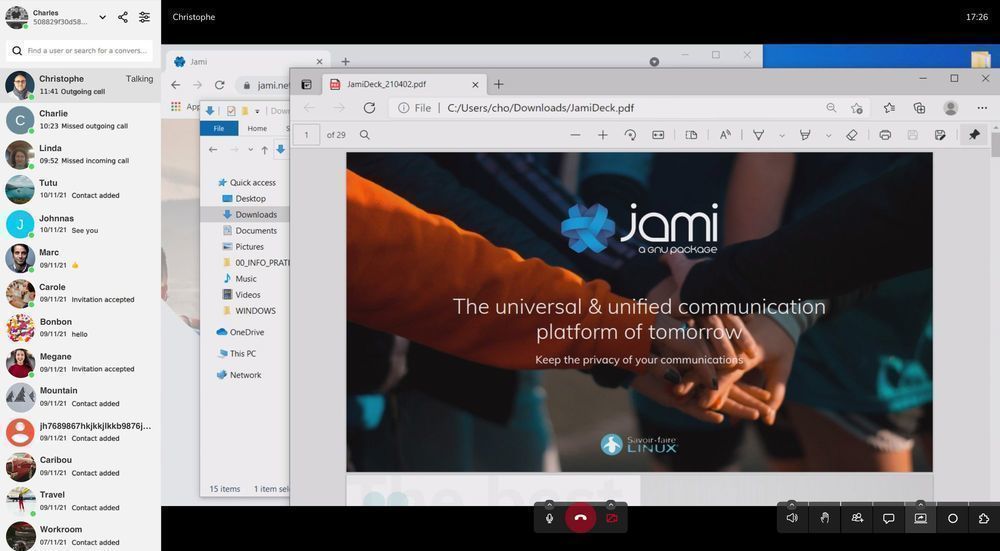Click the PDF page number field
Viewport: 1000px width, 551px height.
307,135
